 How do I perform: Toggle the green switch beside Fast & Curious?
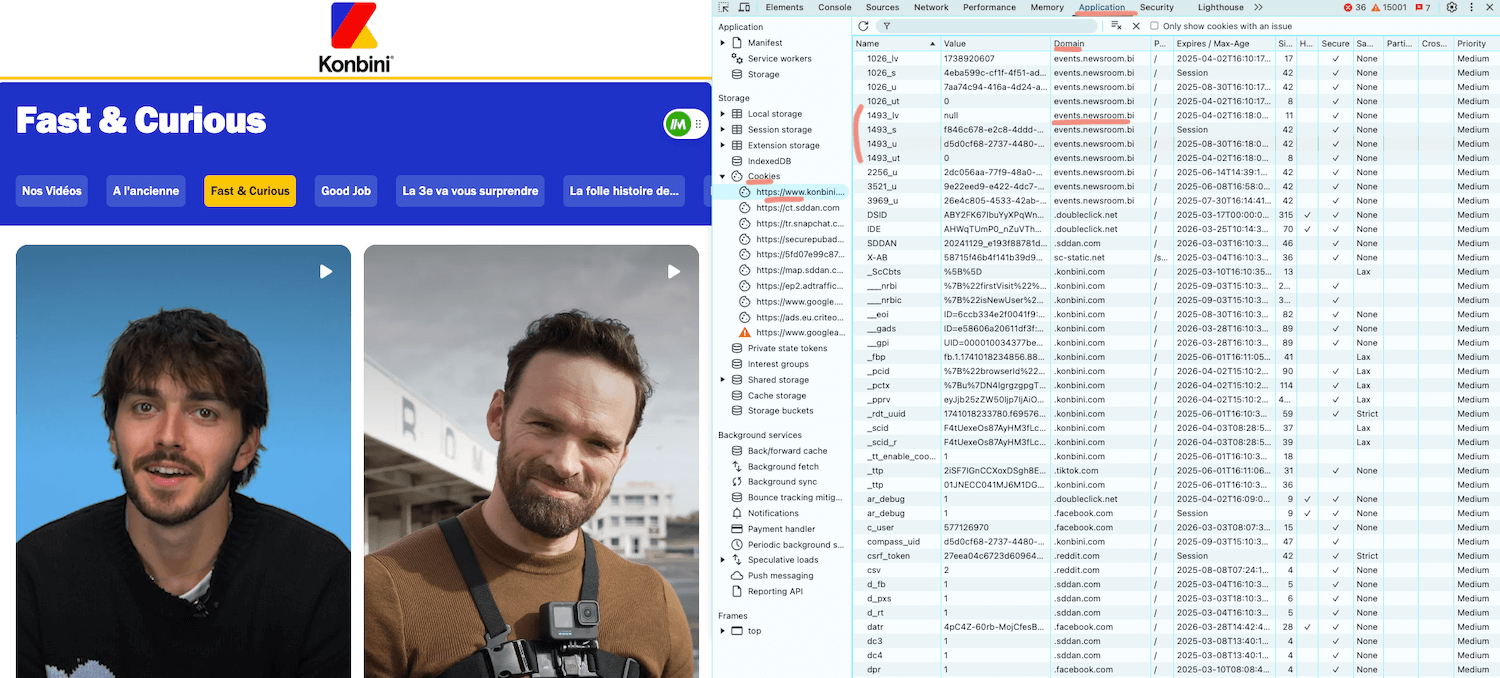685,124
